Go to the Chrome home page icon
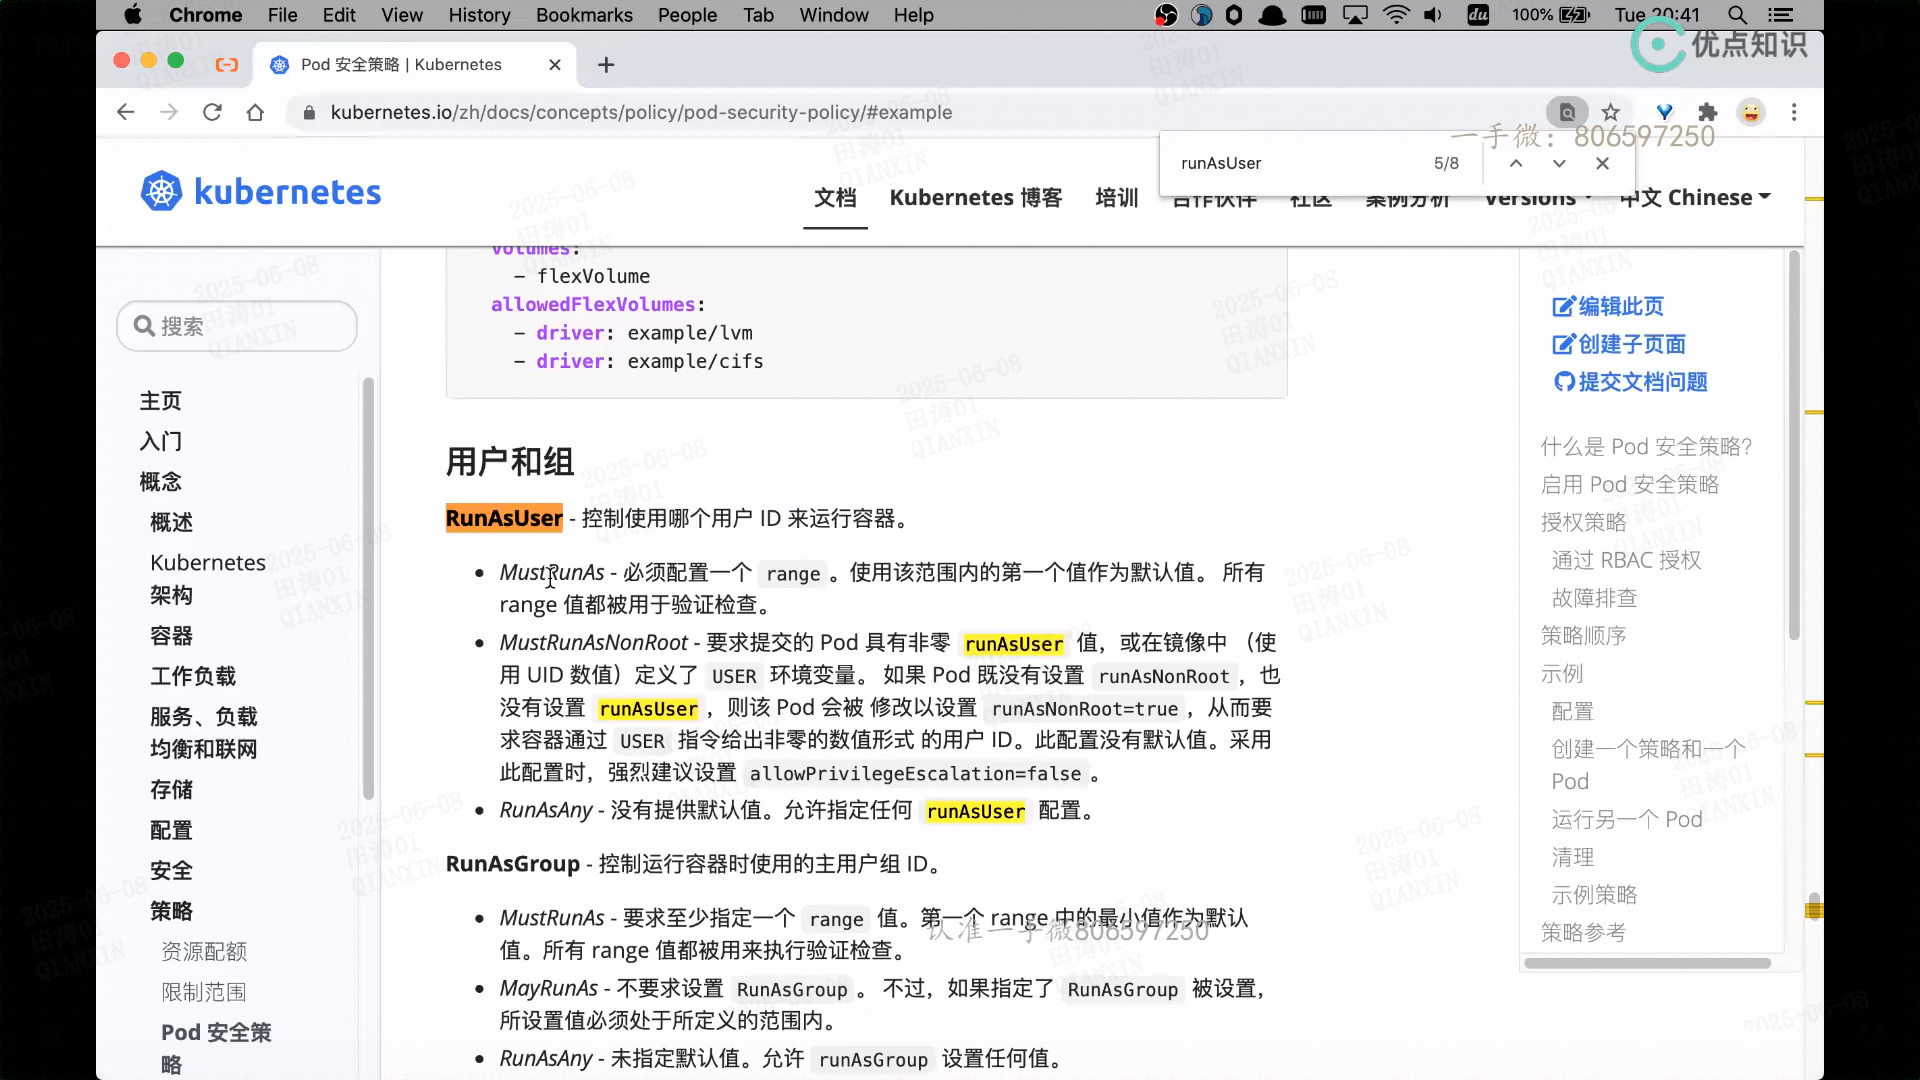Viewport: 1920px width, 1080px height. [255, 112]
